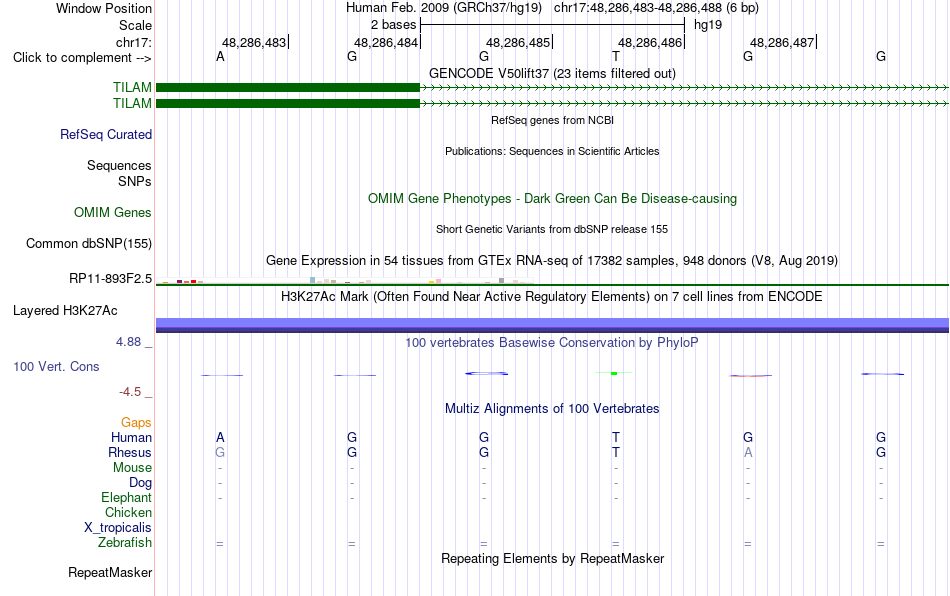Open the Layered H3K27Ac track label

[x=65, y=311]
